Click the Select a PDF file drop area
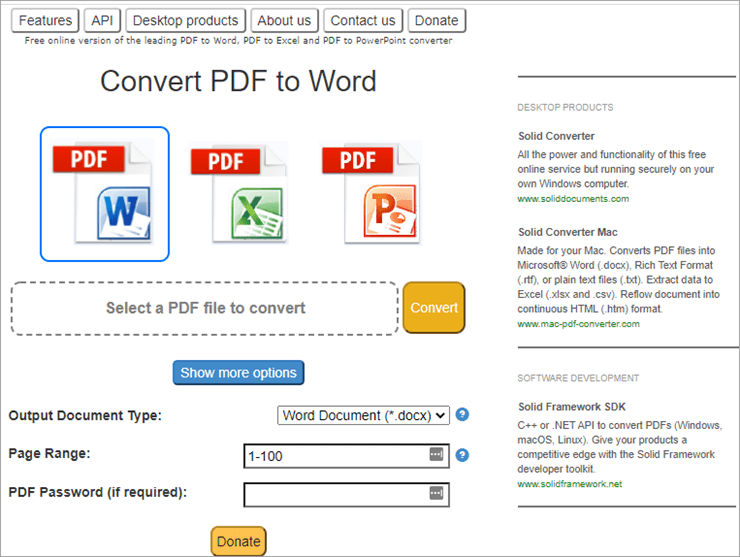This screenshot has width=740, height=557. point(205,309)
